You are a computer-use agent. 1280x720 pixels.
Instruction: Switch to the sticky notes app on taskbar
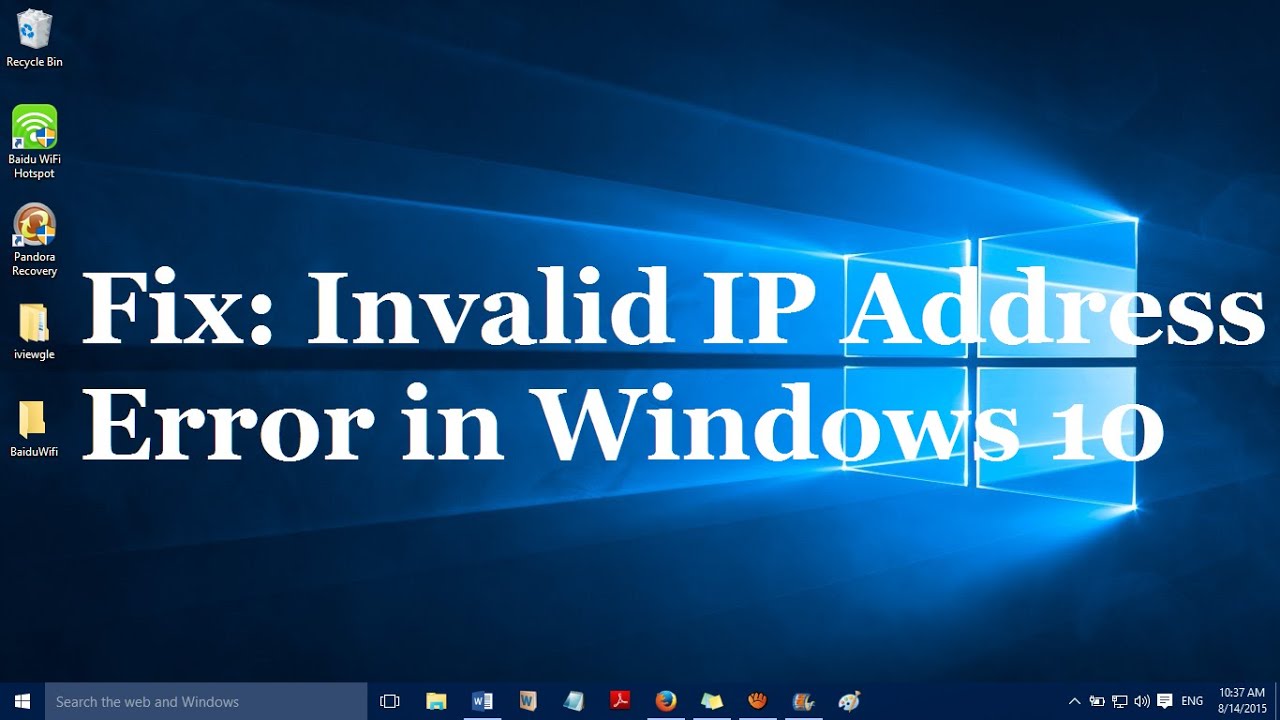point(712,701)
